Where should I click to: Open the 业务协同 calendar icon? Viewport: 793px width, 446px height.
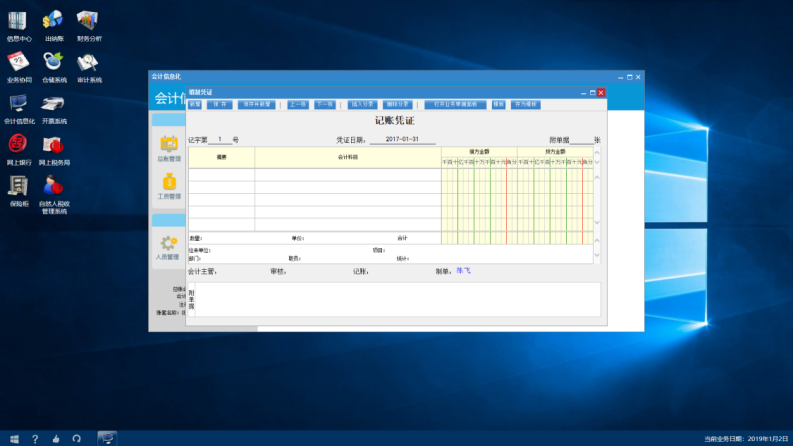pyautogui.click(x=18, y=67)
